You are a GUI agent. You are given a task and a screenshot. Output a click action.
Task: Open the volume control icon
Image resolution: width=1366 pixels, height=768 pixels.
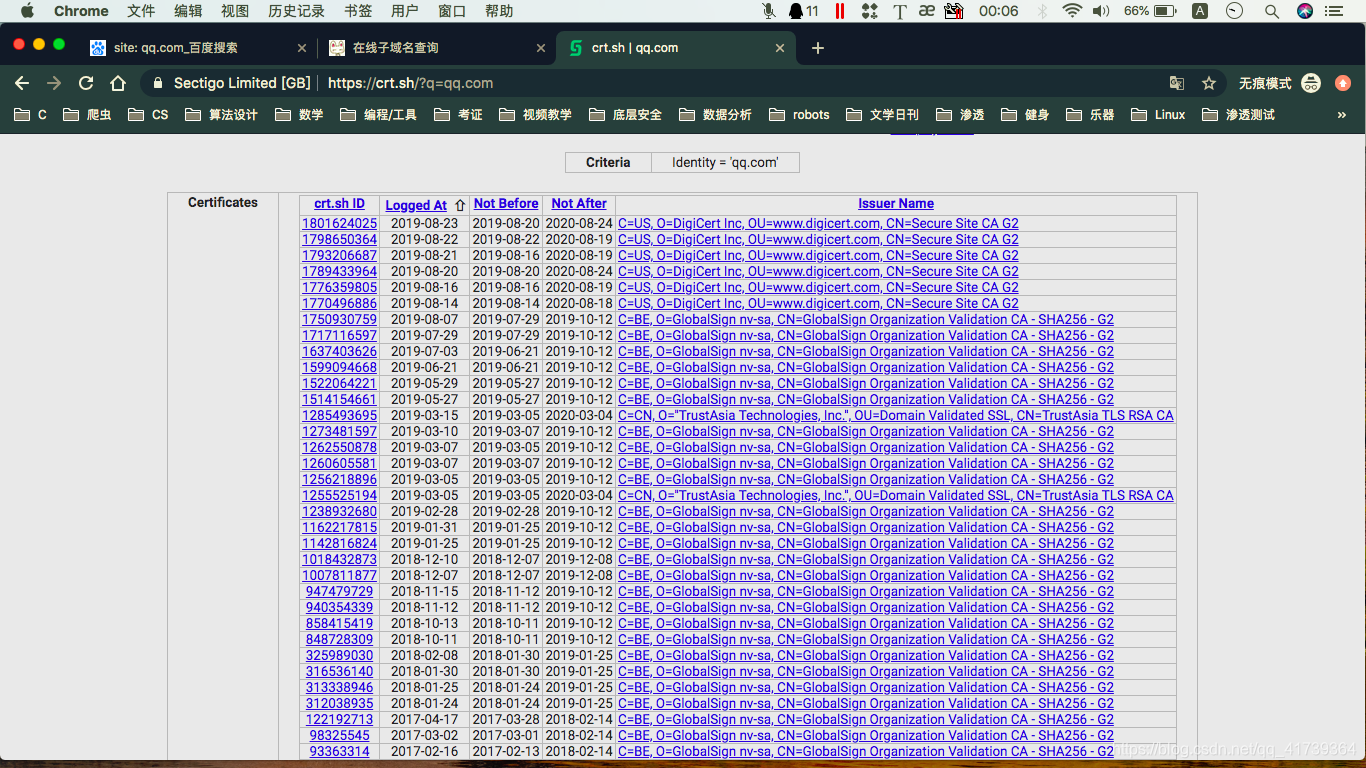(1101, 11)
